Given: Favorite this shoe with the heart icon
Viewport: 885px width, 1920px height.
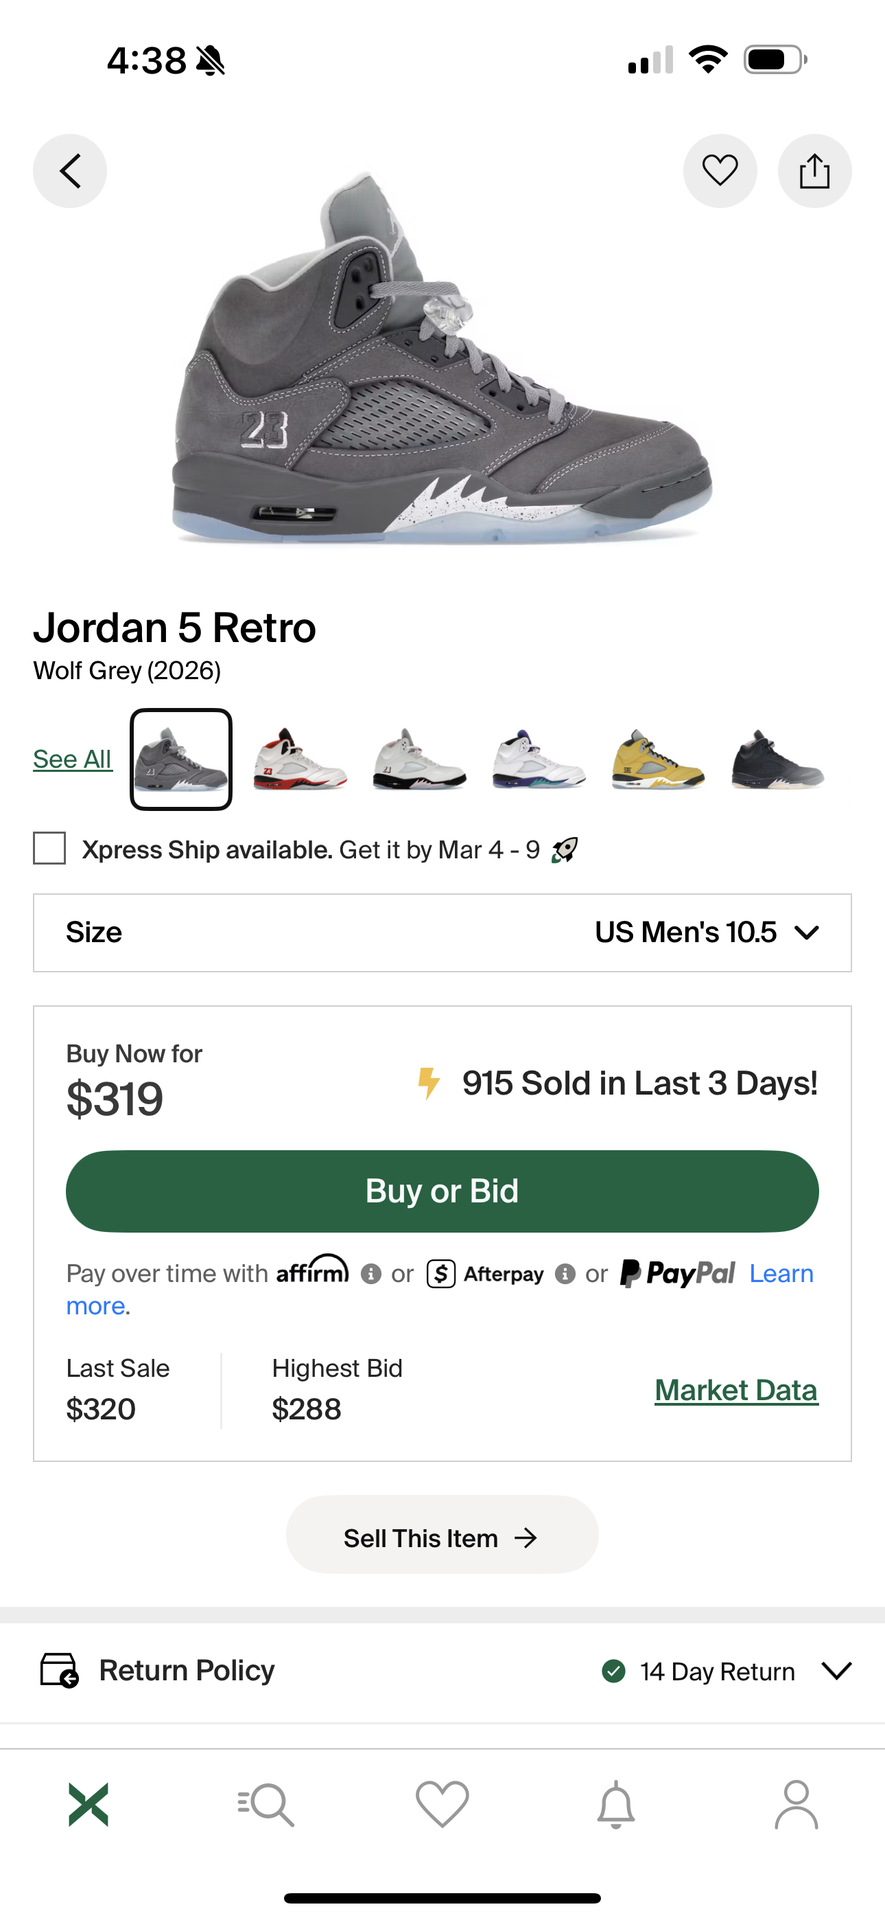Looking at the screenshot, I should (x=720, y=171).
